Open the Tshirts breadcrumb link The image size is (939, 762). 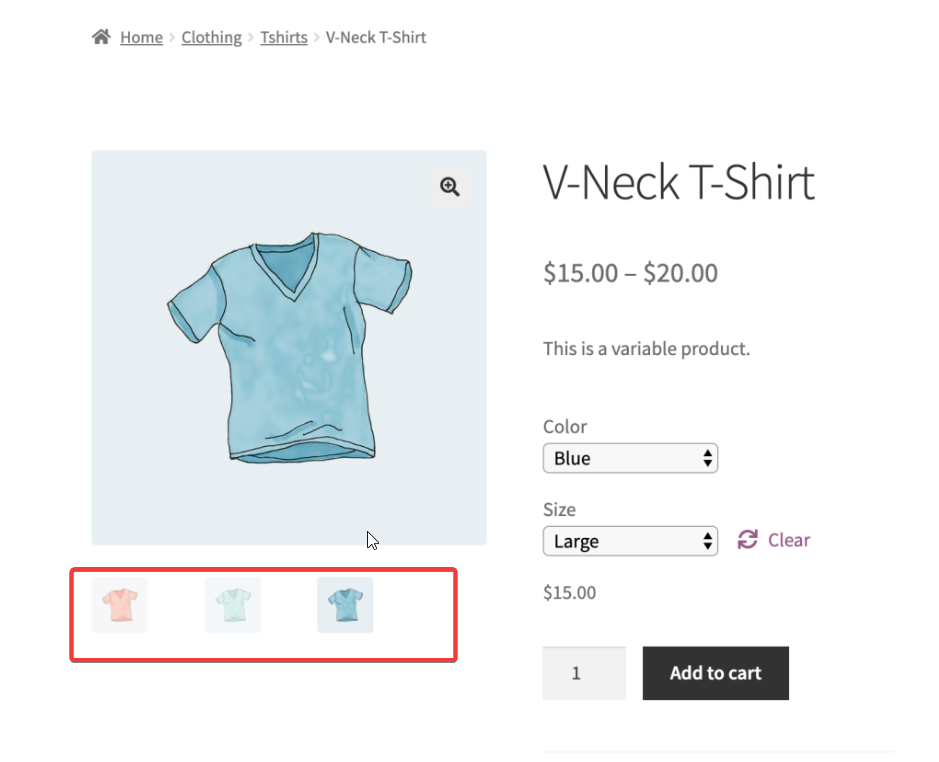283,37
